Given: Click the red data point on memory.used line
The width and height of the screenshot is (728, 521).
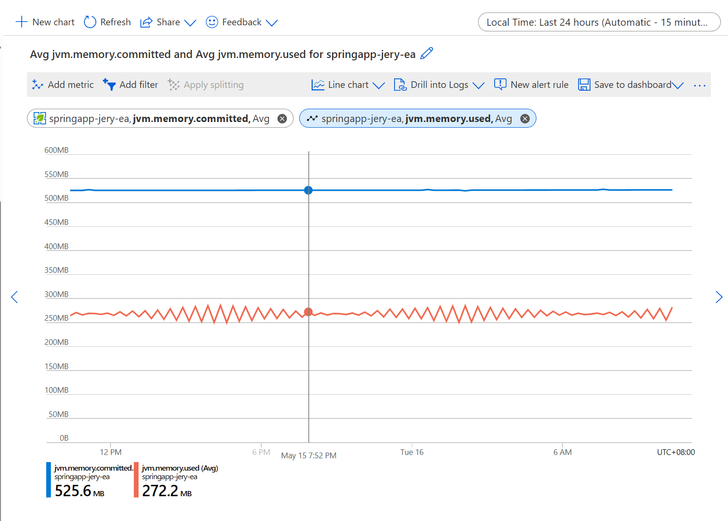Looking at the screenshot, I should [x=308, y=312].
